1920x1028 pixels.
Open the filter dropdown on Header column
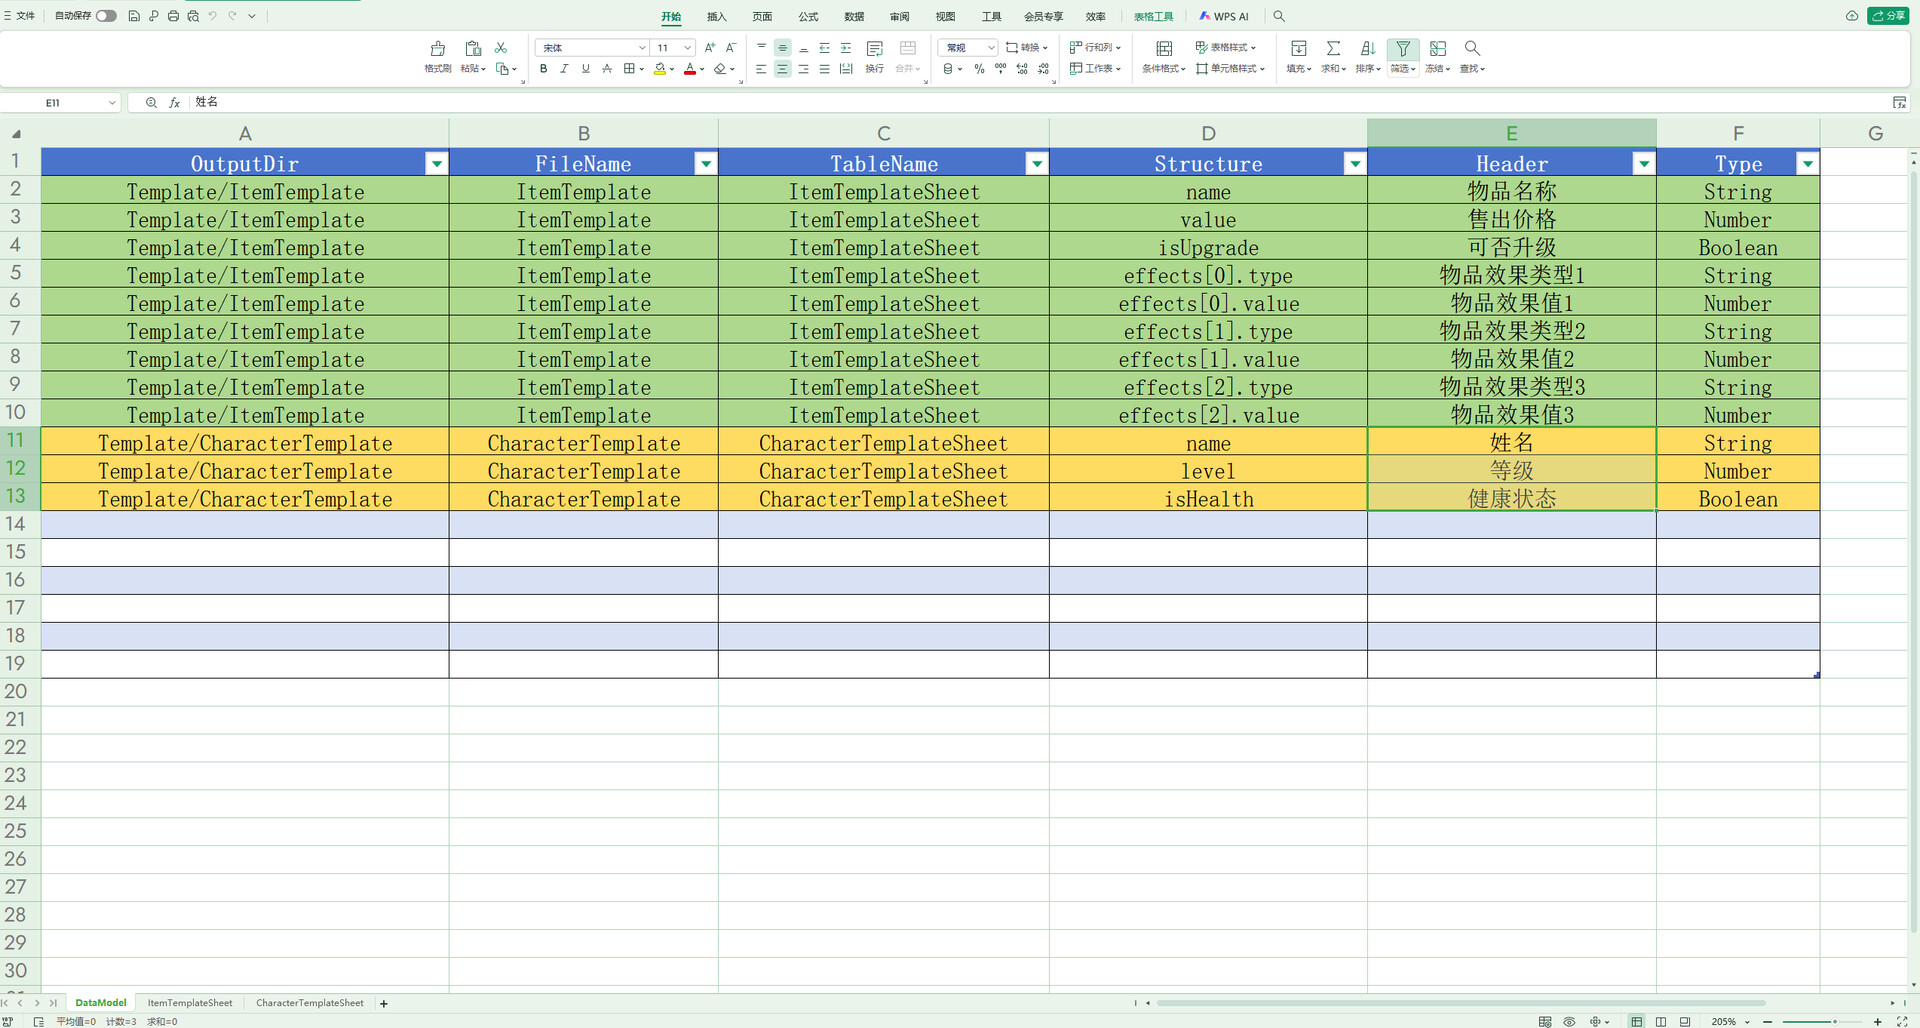point(1643,163)
